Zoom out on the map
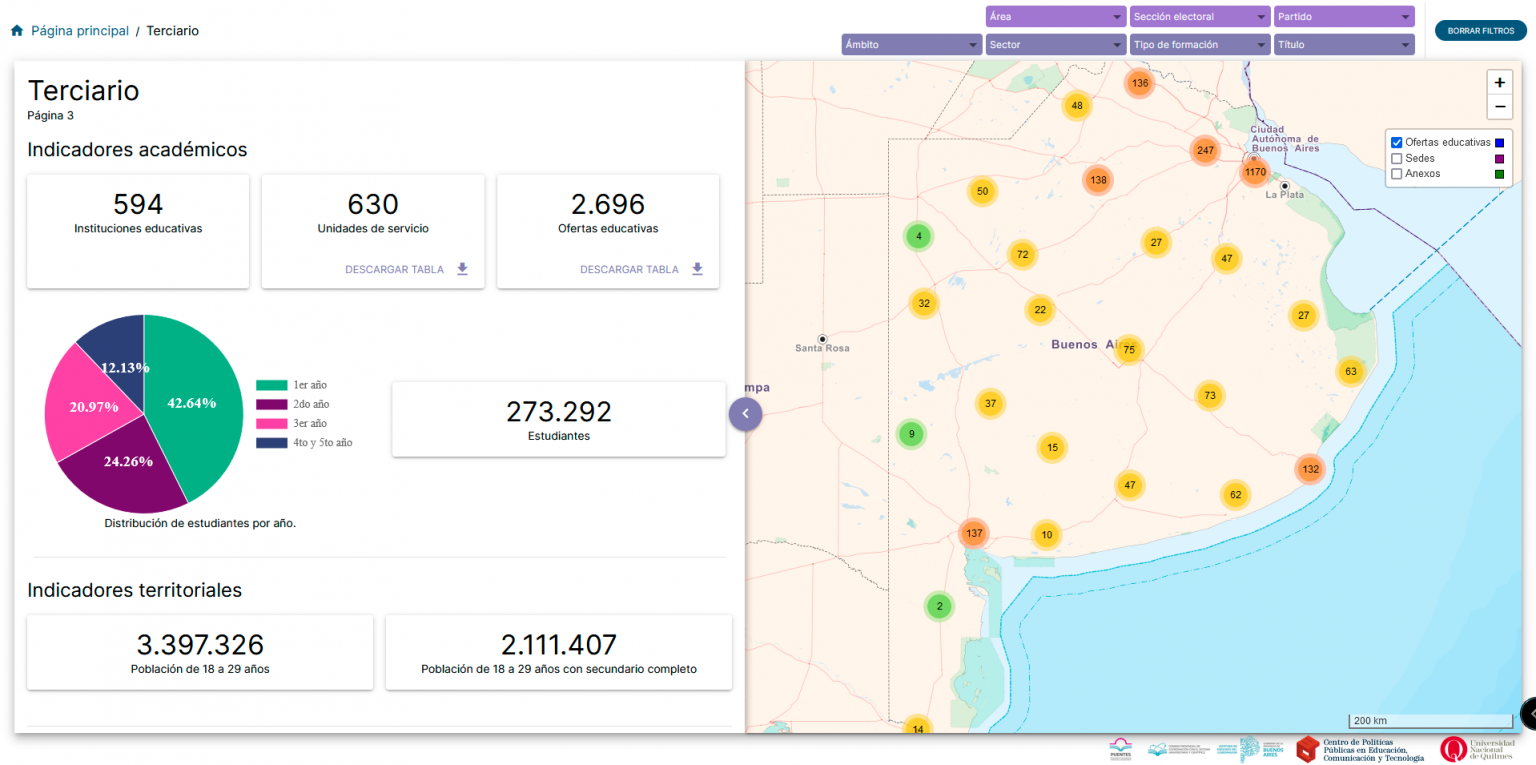Viewport: 1536px width, 765px height. coord(1499,107)
